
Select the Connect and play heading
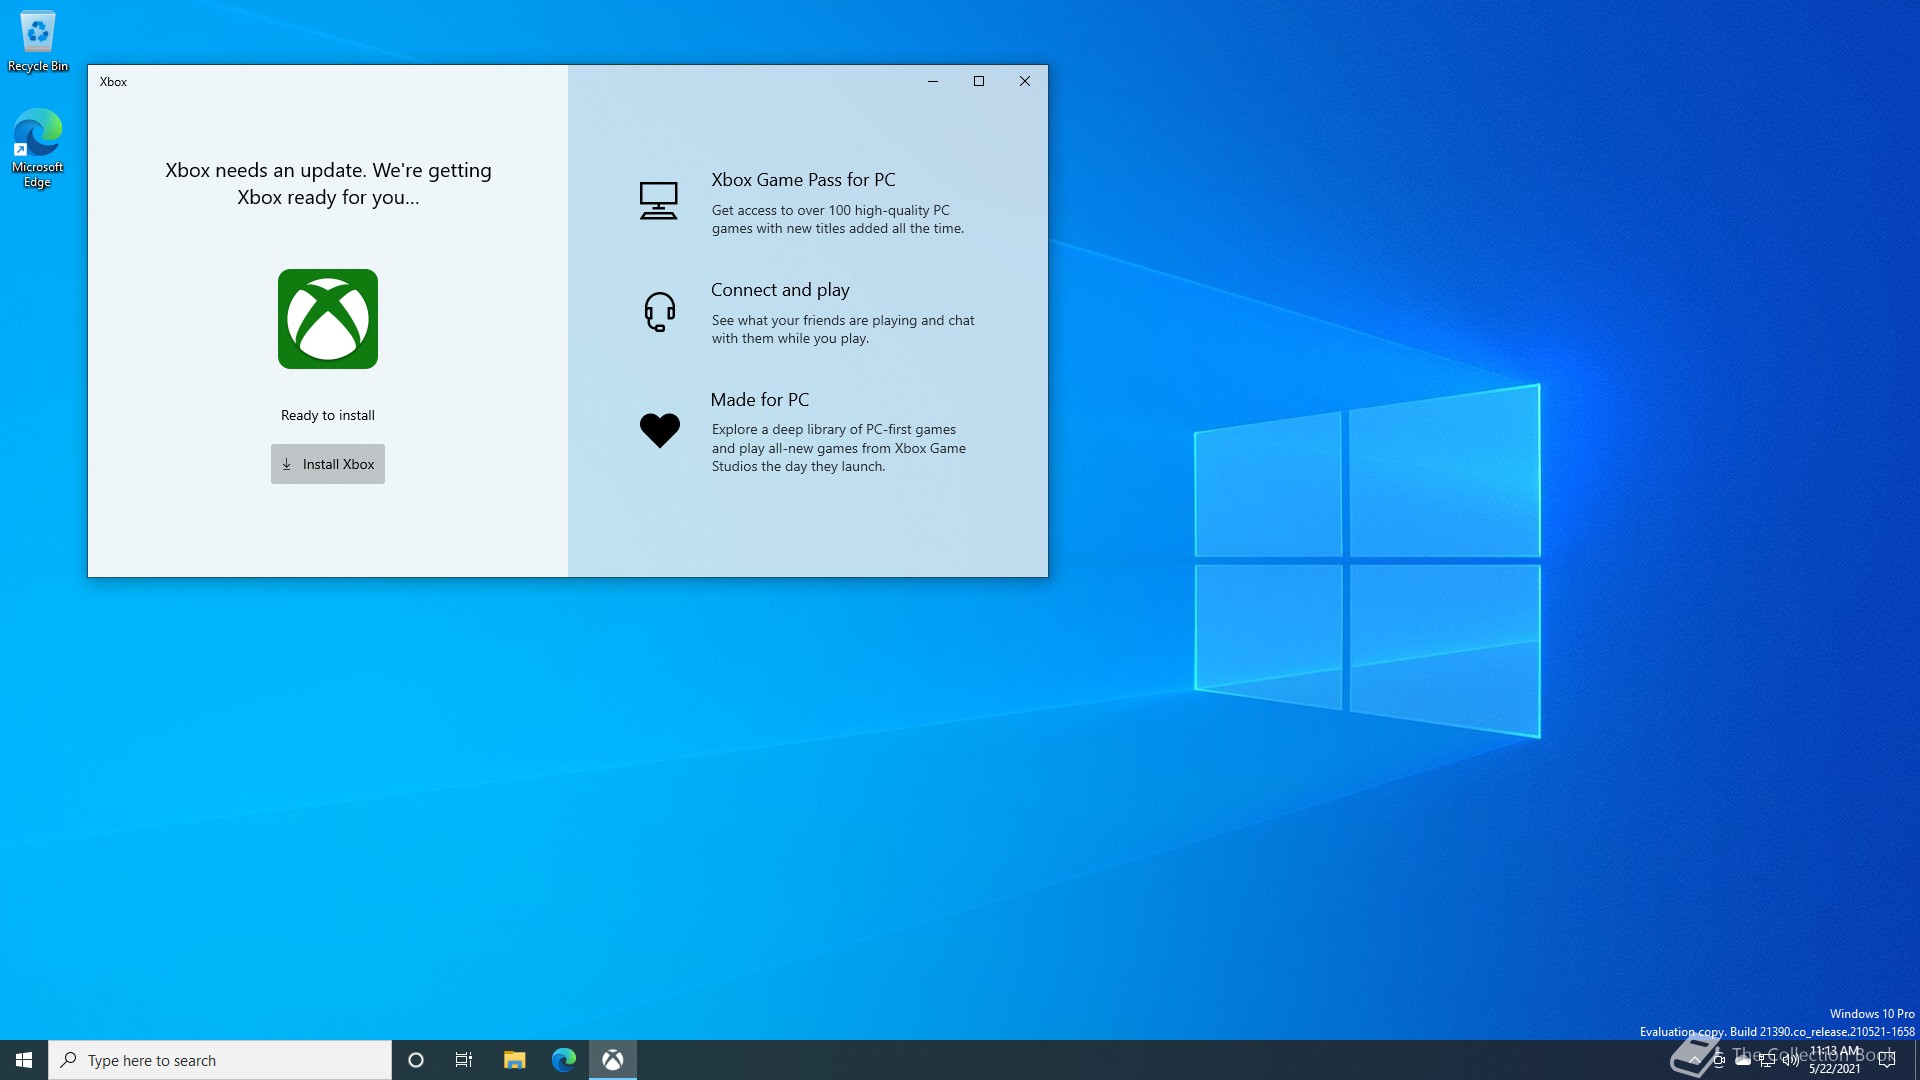pyautogui.click(x=780, y=290)
